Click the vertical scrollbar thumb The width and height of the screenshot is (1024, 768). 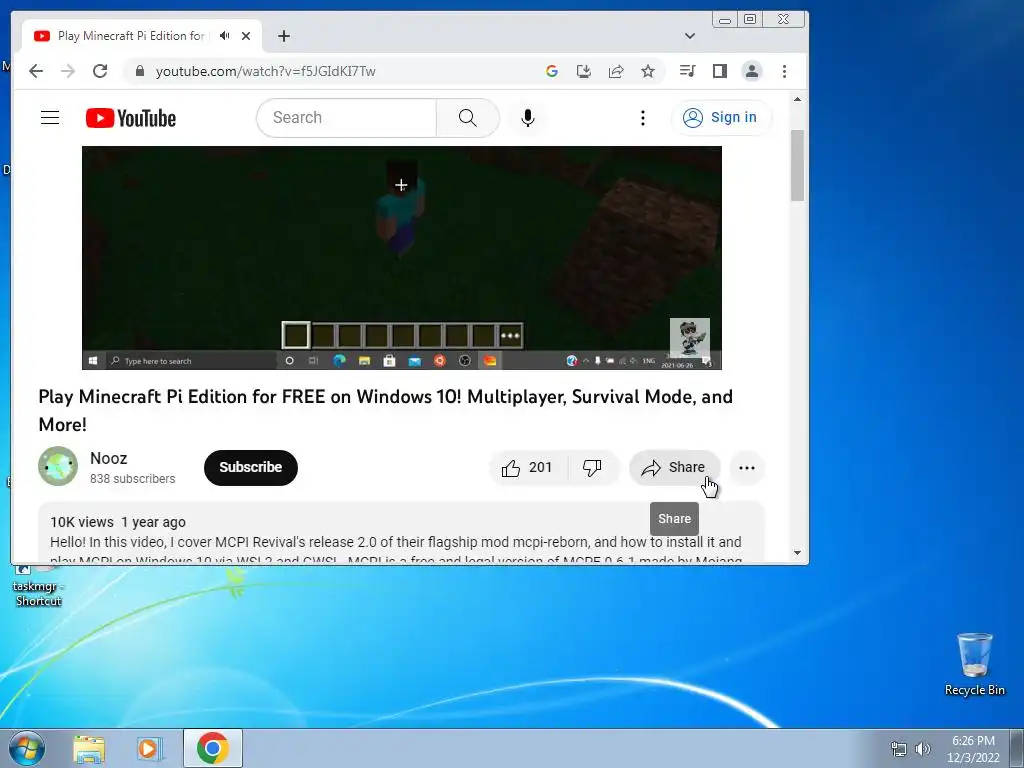coord(797,165)
